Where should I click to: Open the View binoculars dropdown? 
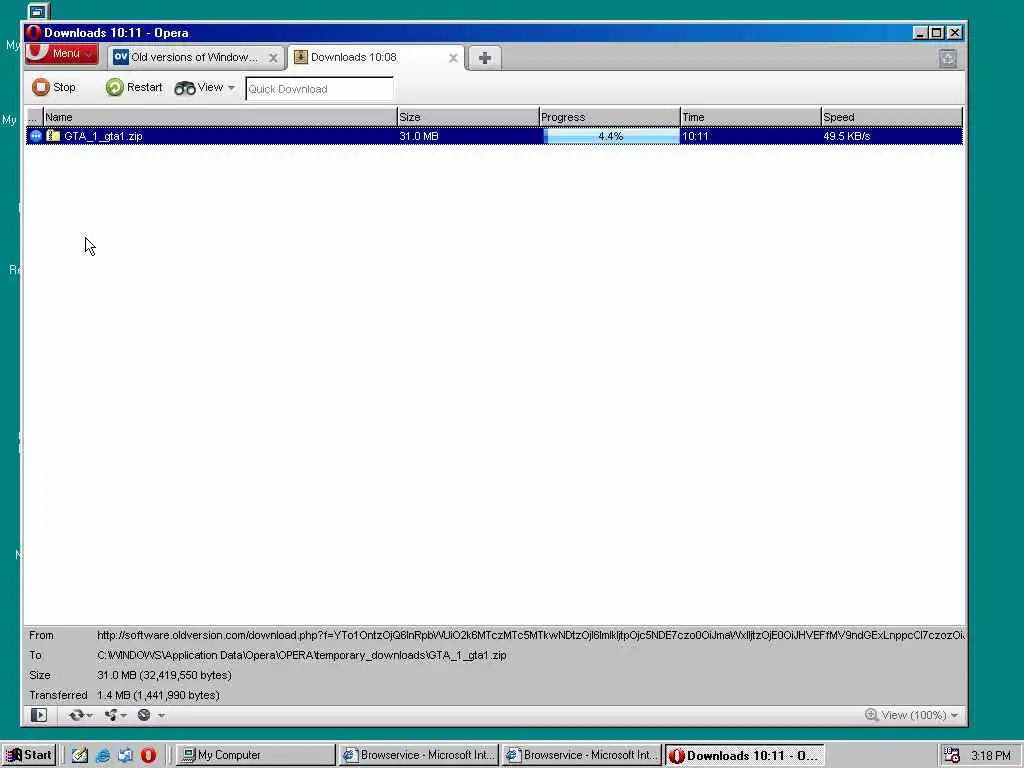(204, 88)
